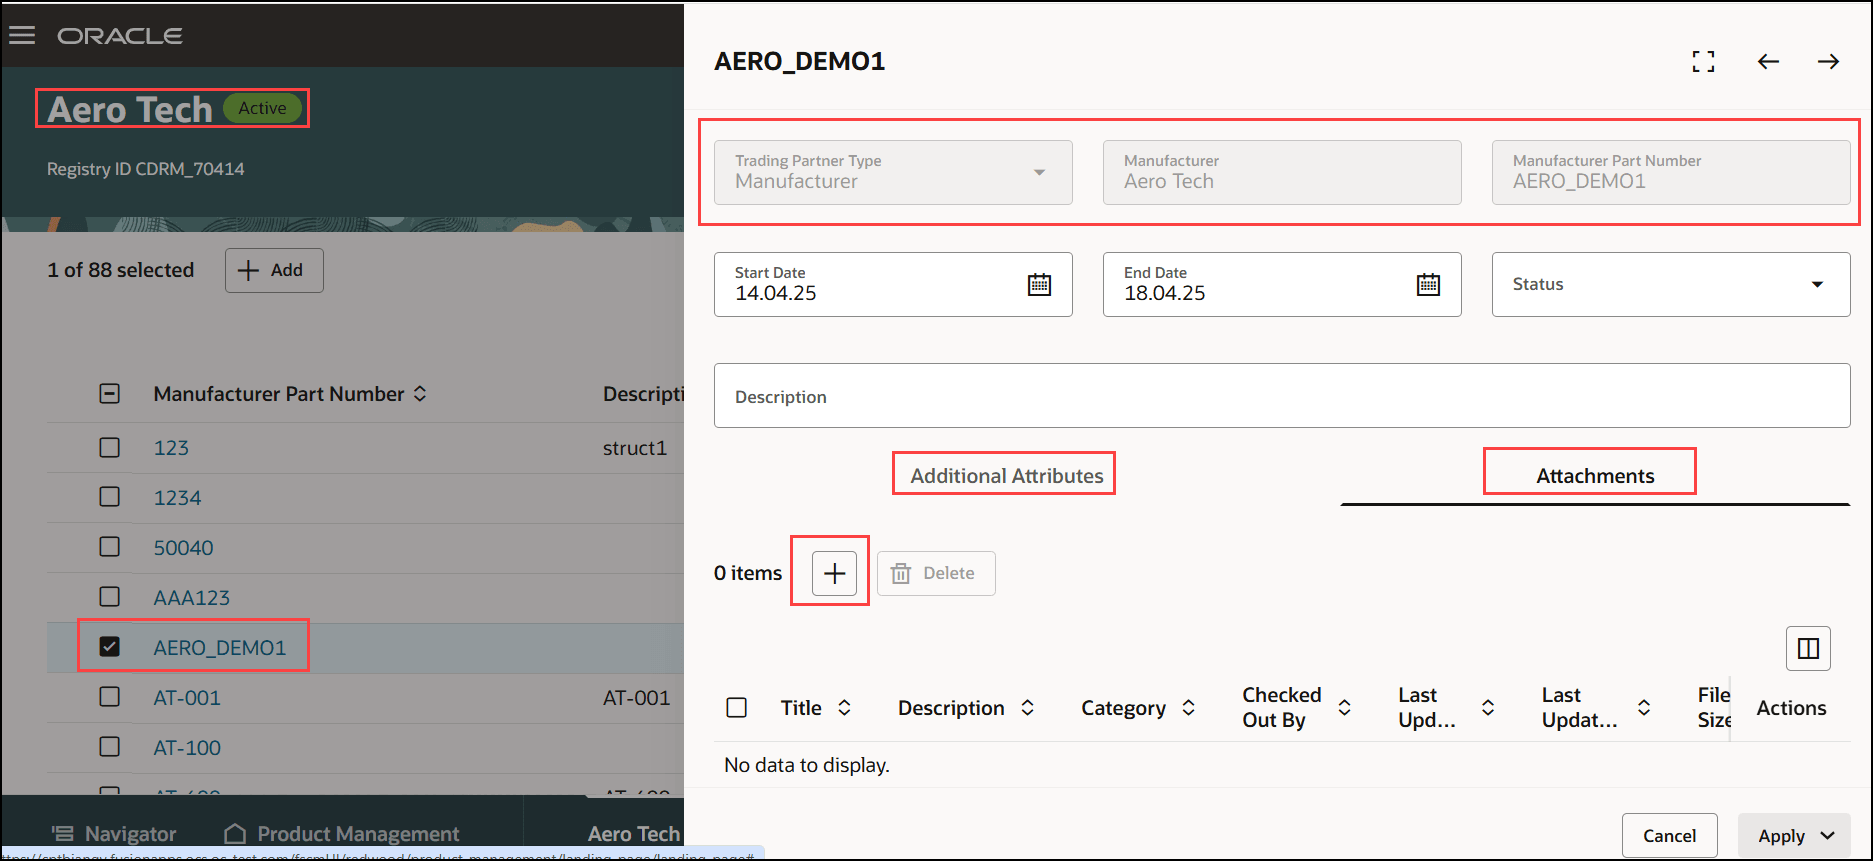Open part number link 50040
The height and width of the screenshot is (861, 1873).
pos(183,548)
